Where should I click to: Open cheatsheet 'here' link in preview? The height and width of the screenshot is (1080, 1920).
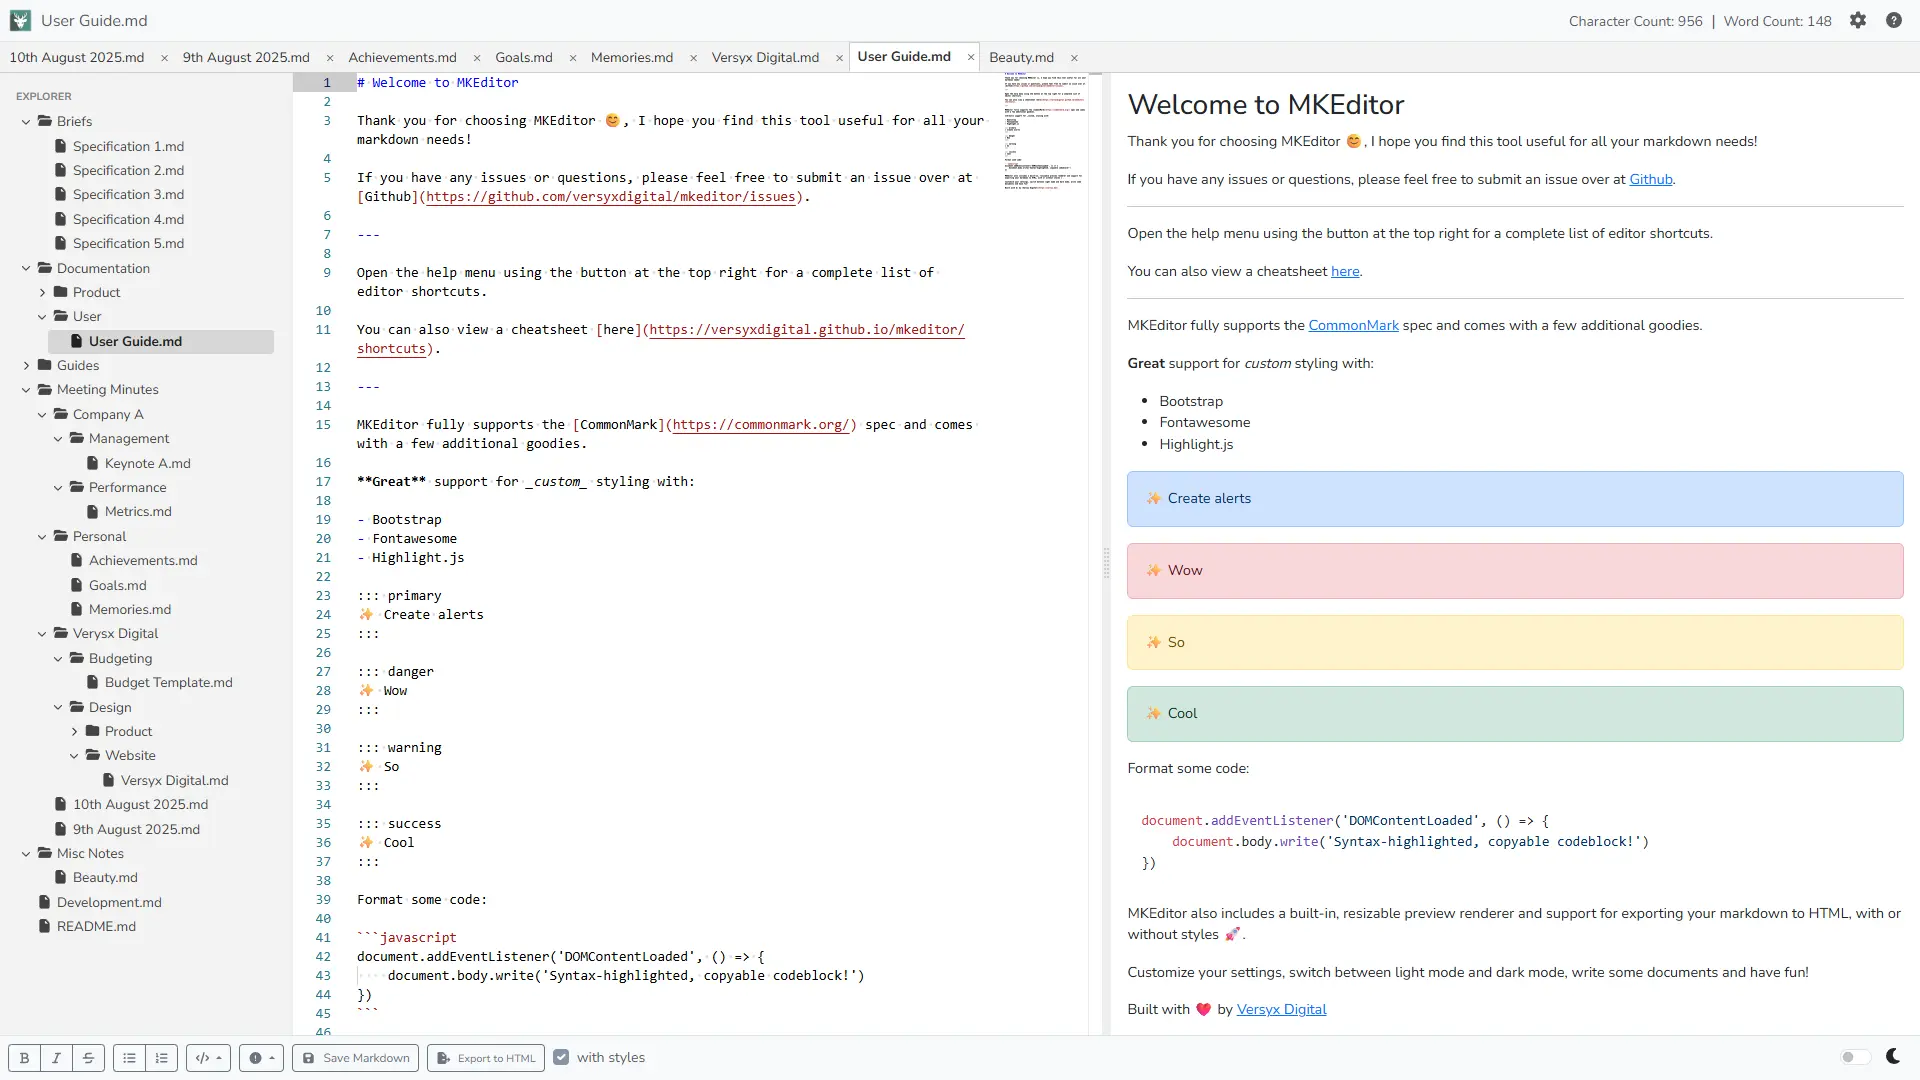pos(1345,271)
